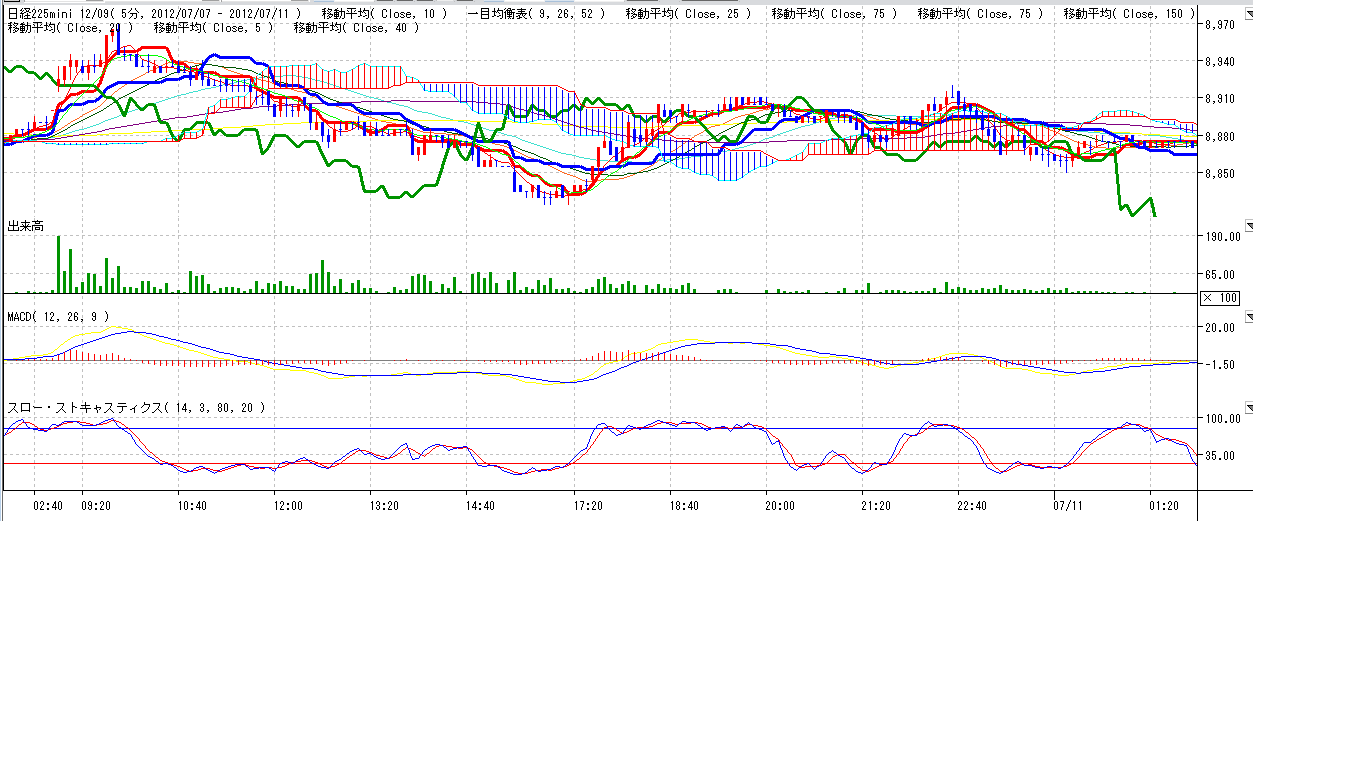Click the MACD( 12, 26, 9 ) panel heading
Screen dimensions: 1366x768
(58, 316)
